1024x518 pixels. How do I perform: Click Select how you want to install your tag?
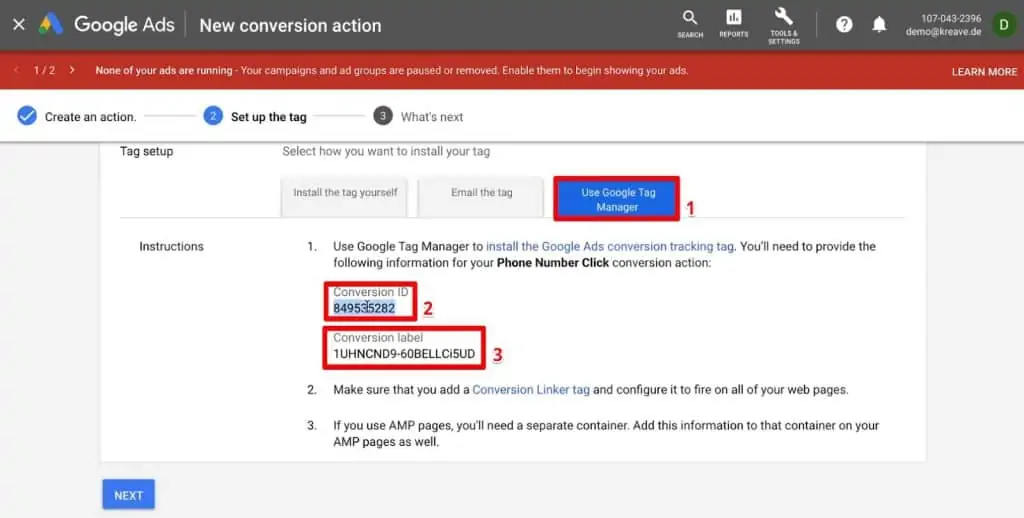386,152
